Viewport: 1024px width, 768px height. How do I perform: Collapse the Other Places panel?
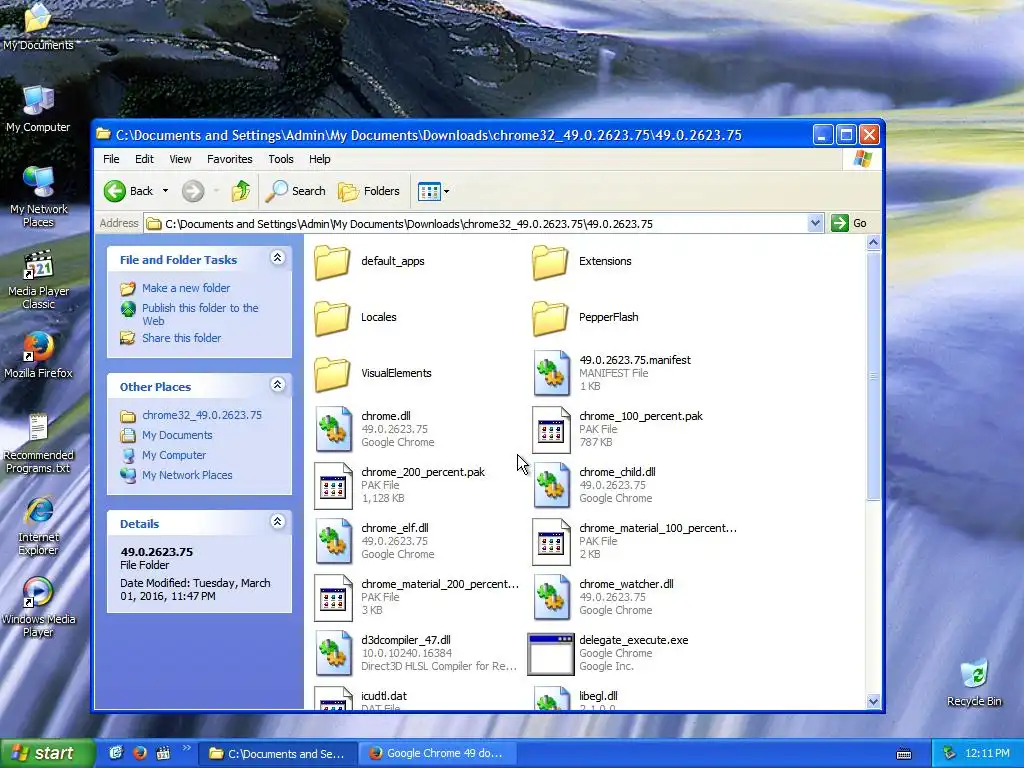click(278, 385)
